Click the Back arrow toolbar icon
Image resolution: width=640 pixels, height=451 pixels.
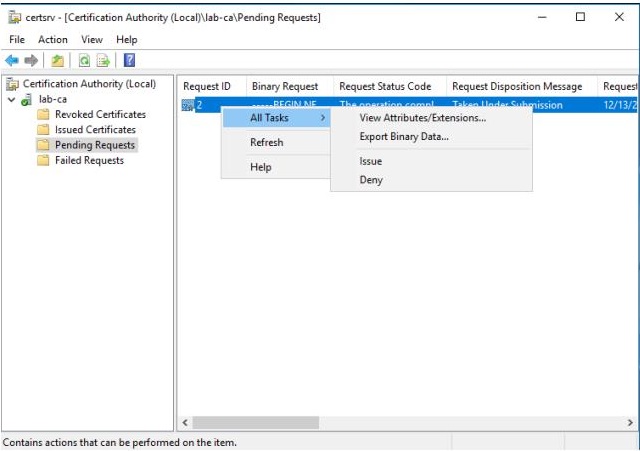coord(12,60)
